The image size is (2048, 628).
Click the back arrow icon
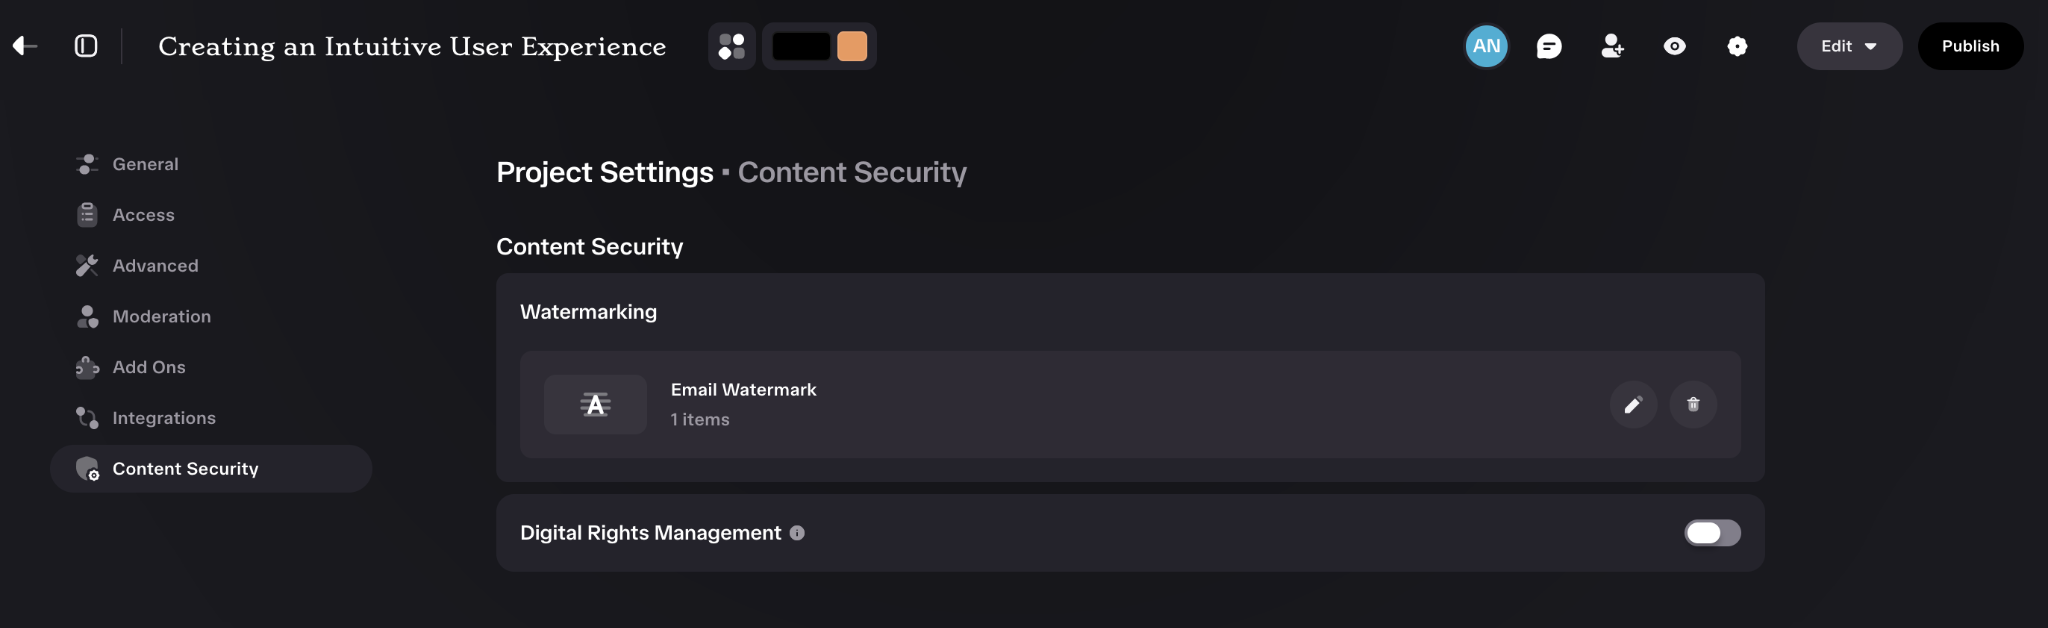click(25, 46)
